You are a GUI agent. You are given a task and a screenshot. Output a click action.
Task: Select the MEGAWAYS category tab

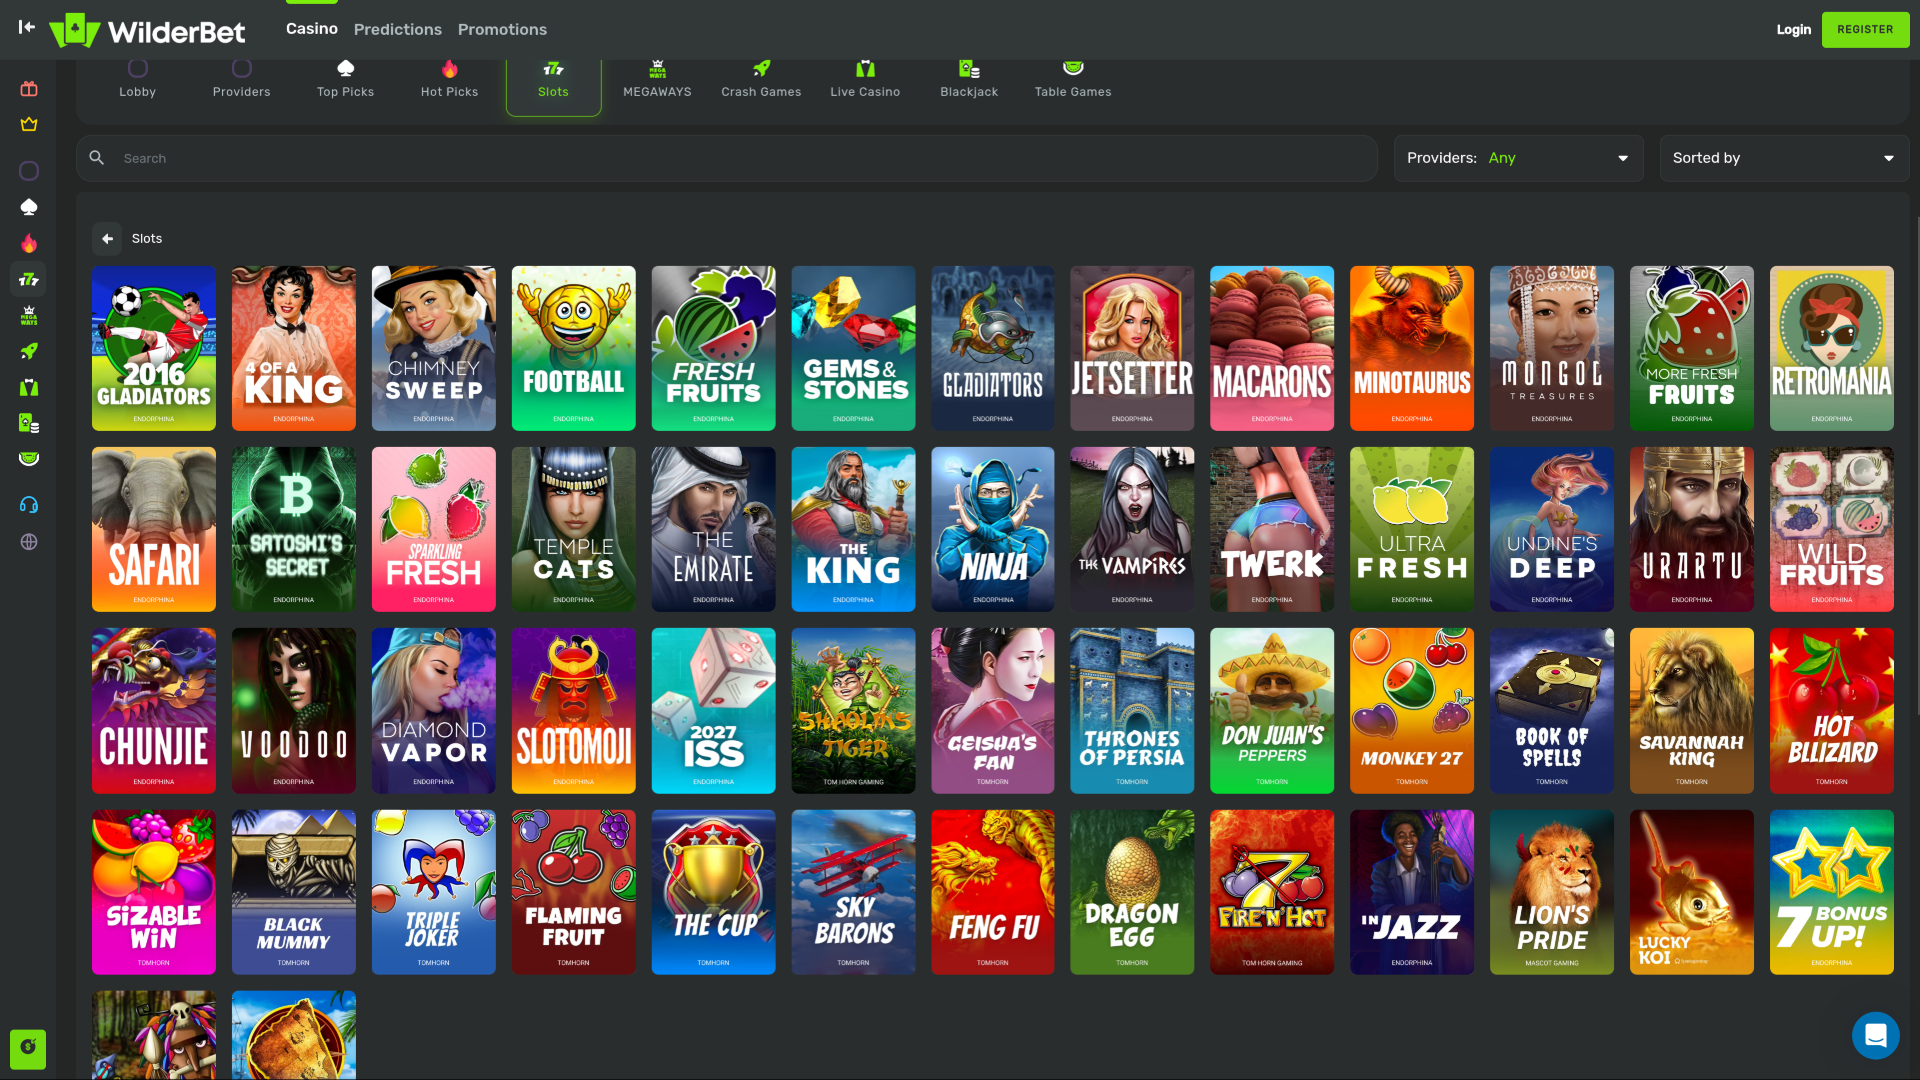657,80
